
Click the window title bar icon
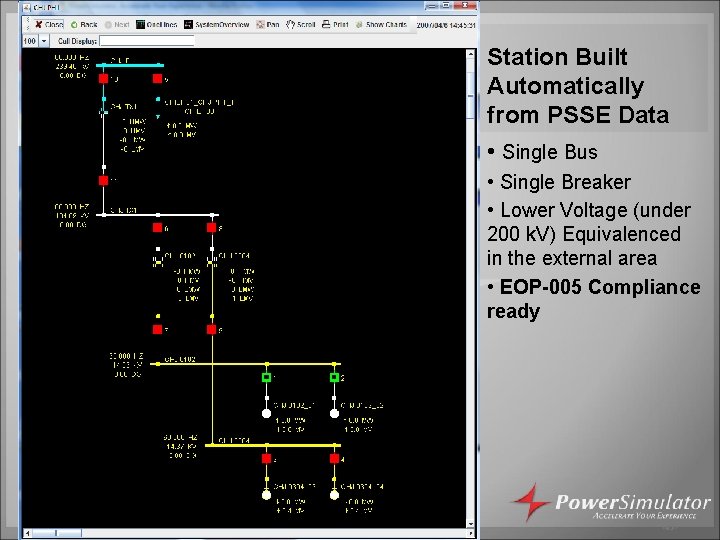[x=26, y=7]
